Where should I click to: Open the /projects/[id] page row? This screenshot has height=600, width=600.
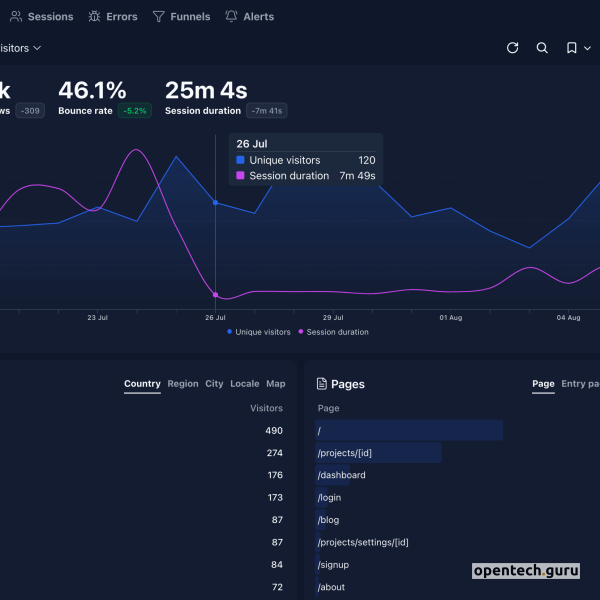click(x=345, y=453)
